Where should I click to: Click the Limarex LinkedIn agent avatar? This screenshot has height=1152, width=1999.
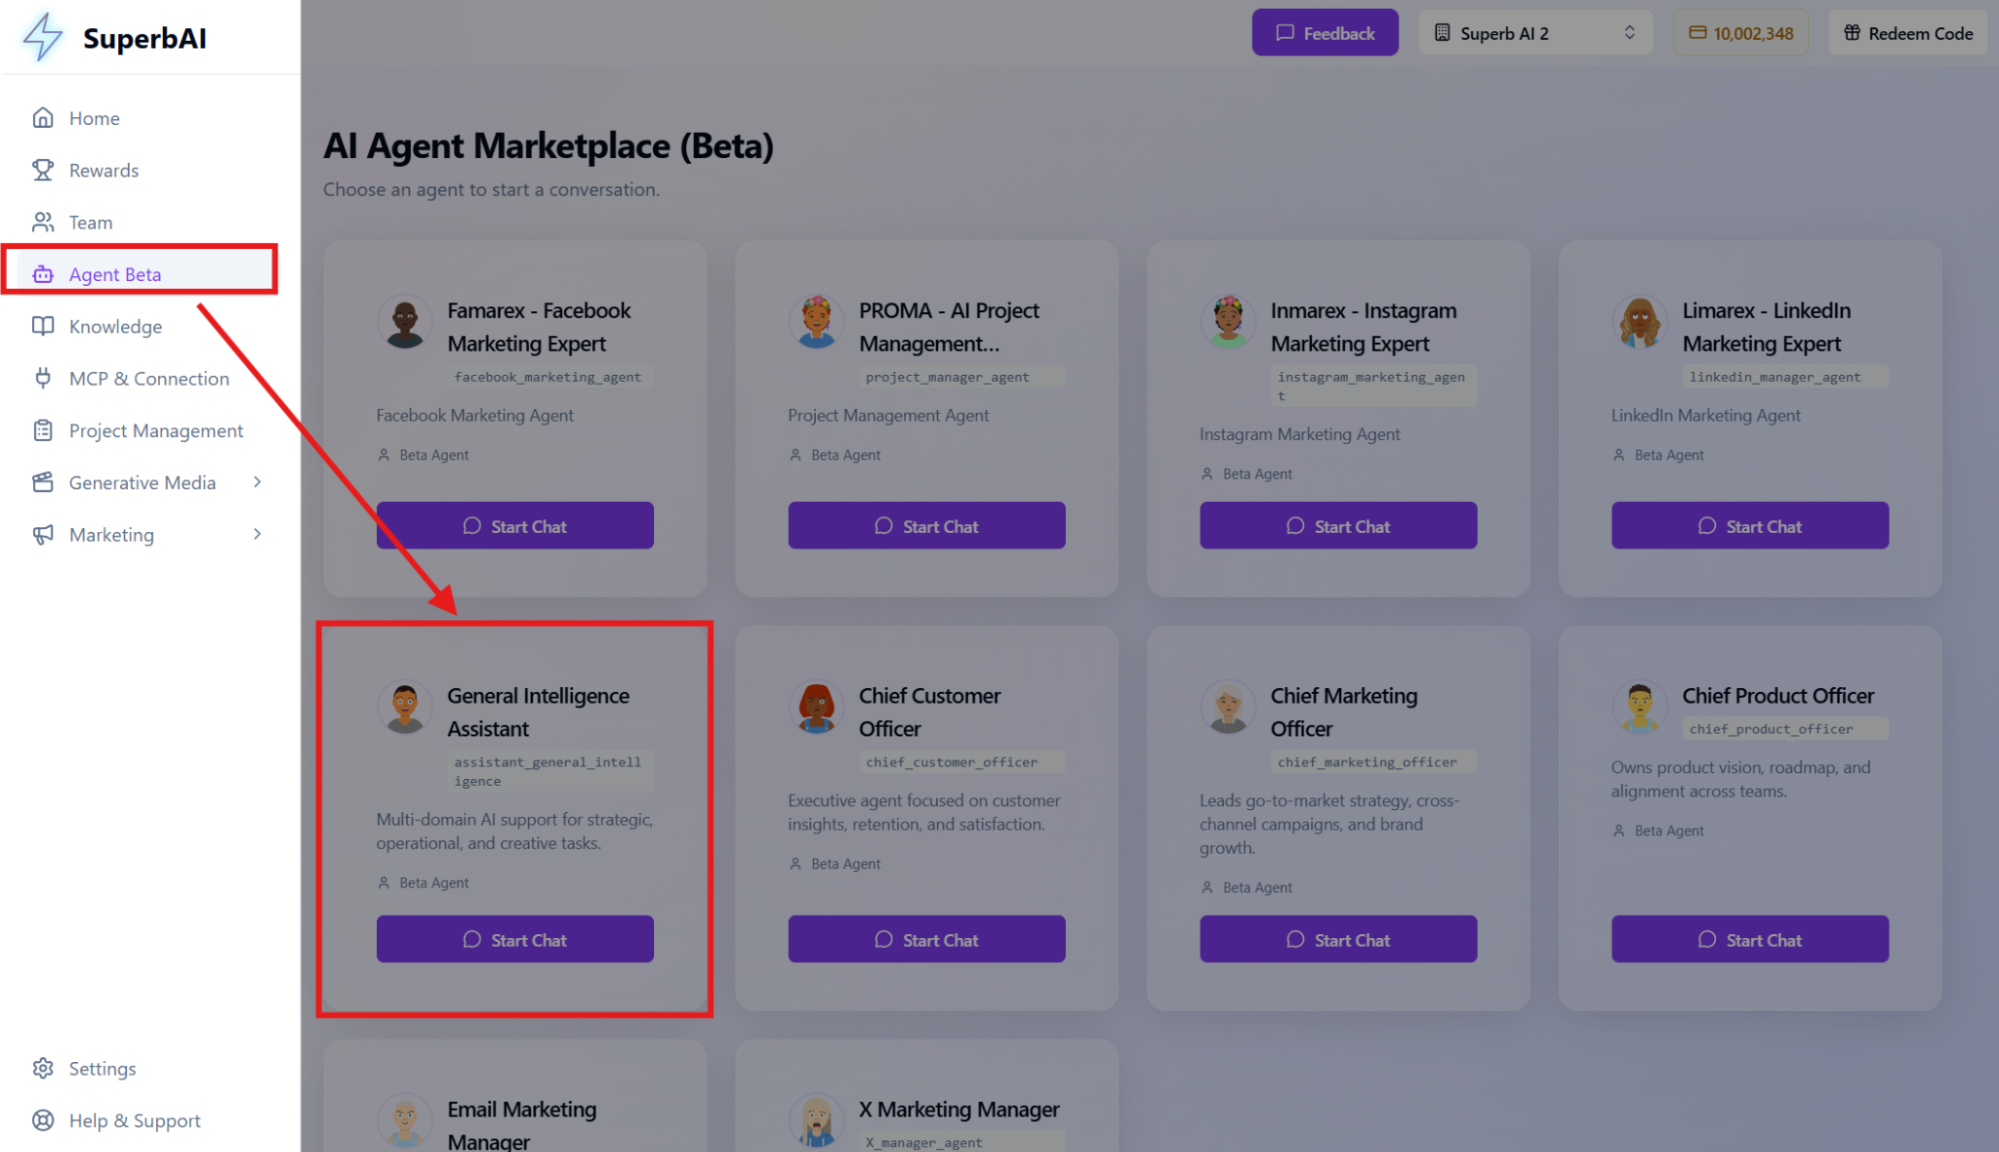1640,322
